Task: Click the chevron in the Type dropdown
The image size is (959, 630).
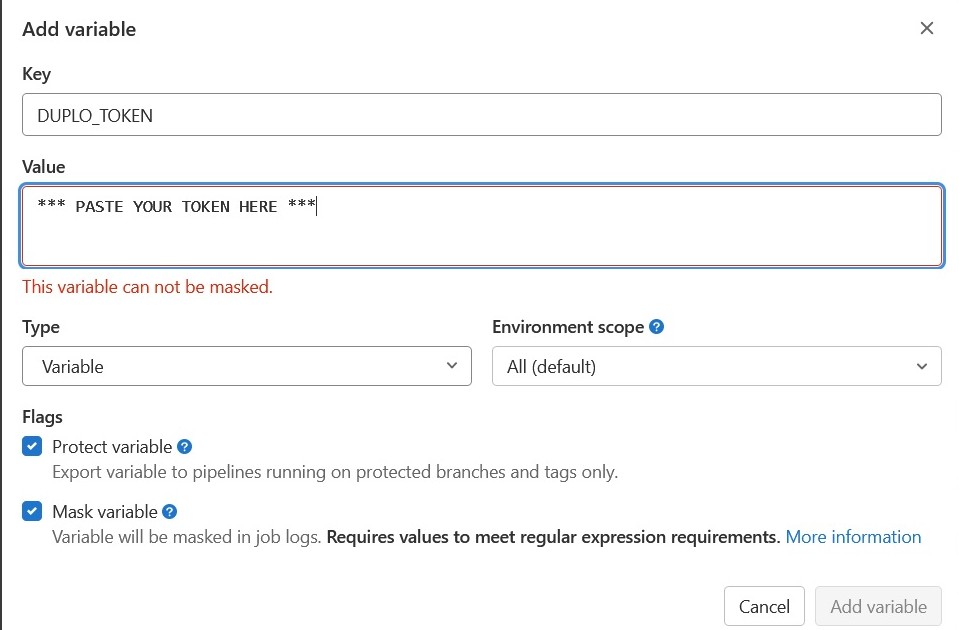Action: 452,366
